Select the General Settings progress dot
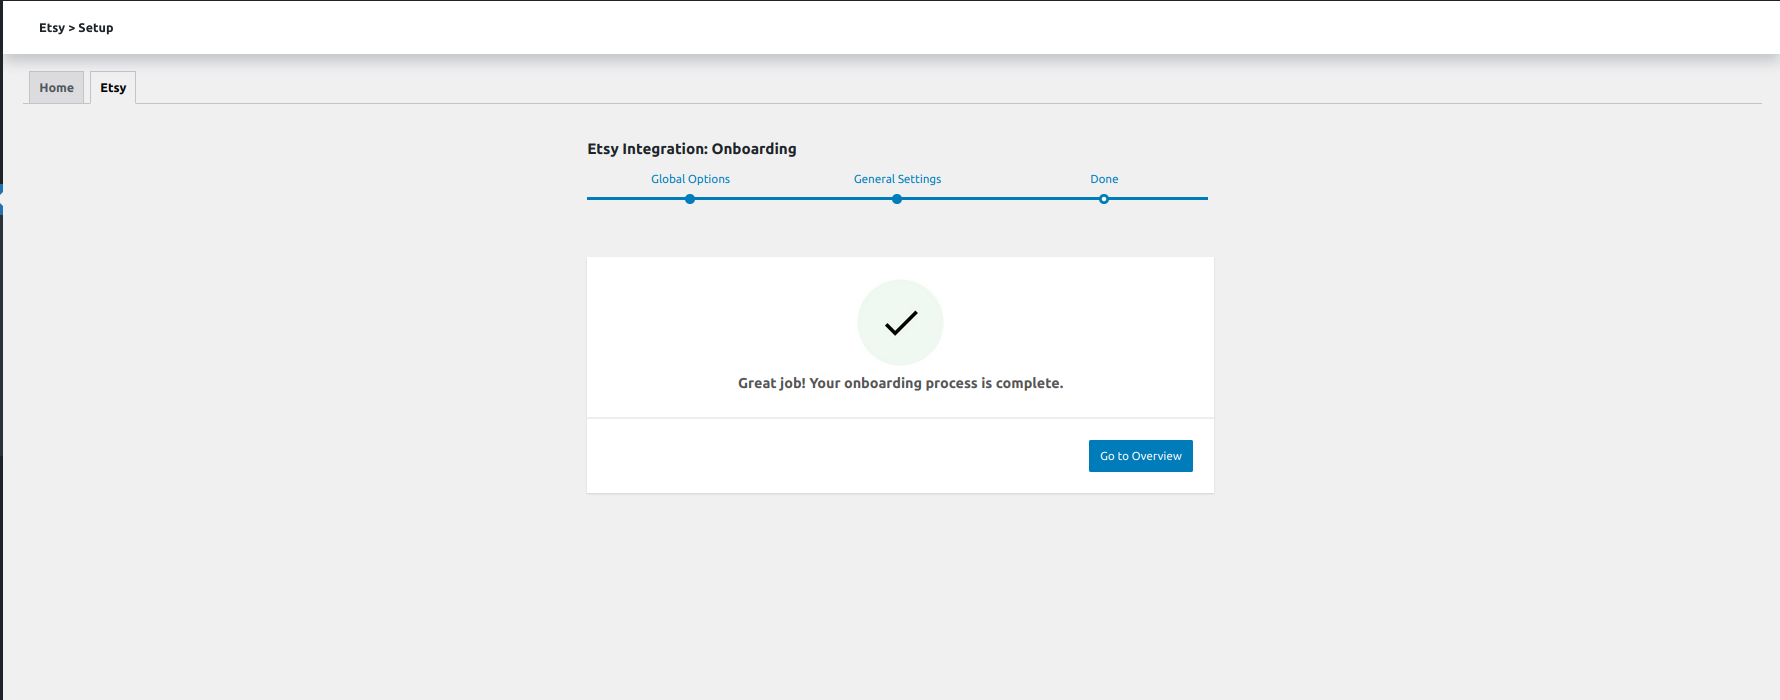 click(897, 199)
